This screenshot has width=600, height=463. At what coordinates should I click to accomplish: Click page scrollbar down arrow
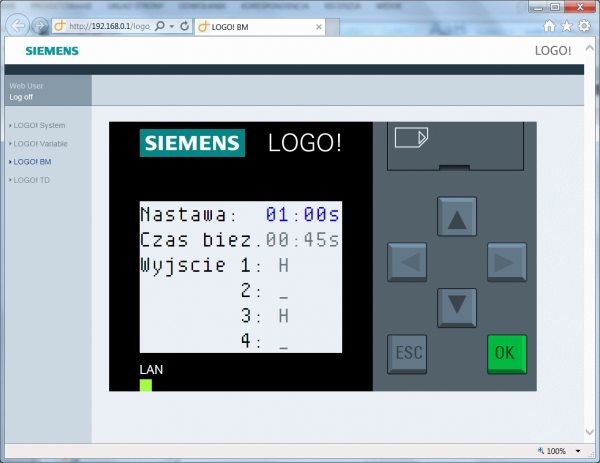pyautogui.click(x=589, y=432)
